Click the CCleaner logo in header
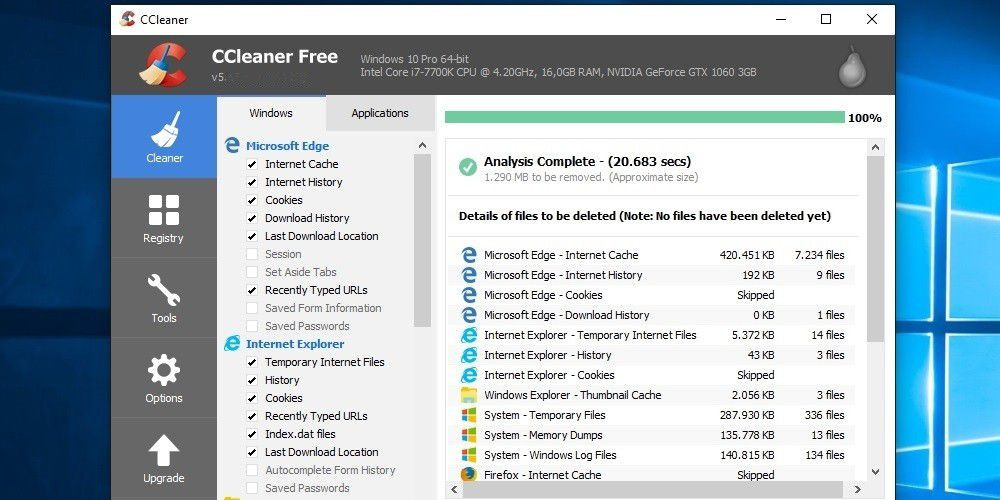 [x=163, y=64]
